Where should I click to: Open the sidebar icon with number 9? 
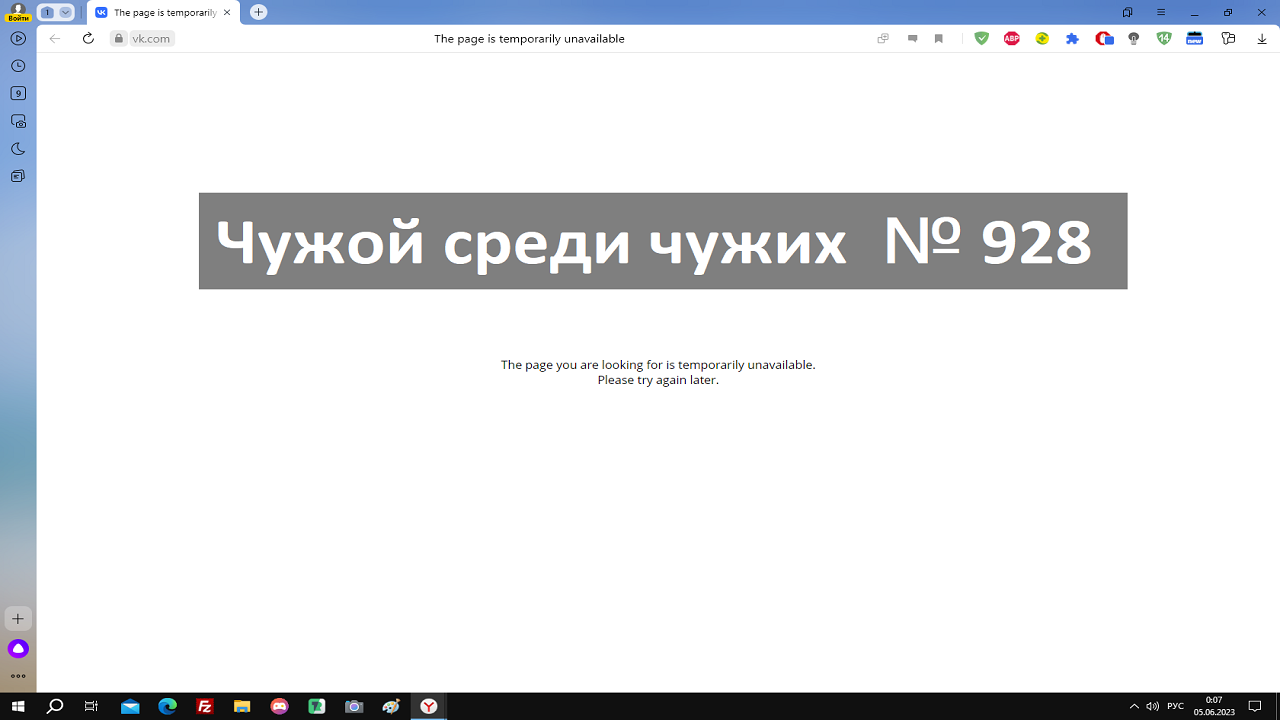click(18, 93)
